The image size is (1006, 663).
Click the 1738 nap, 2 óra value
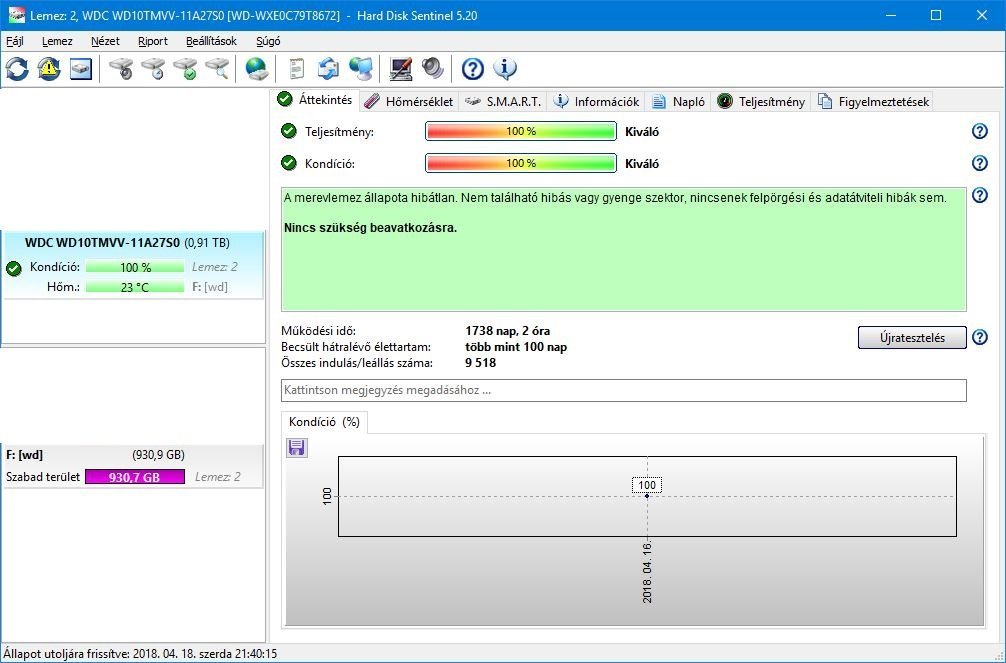pos(507,331)
